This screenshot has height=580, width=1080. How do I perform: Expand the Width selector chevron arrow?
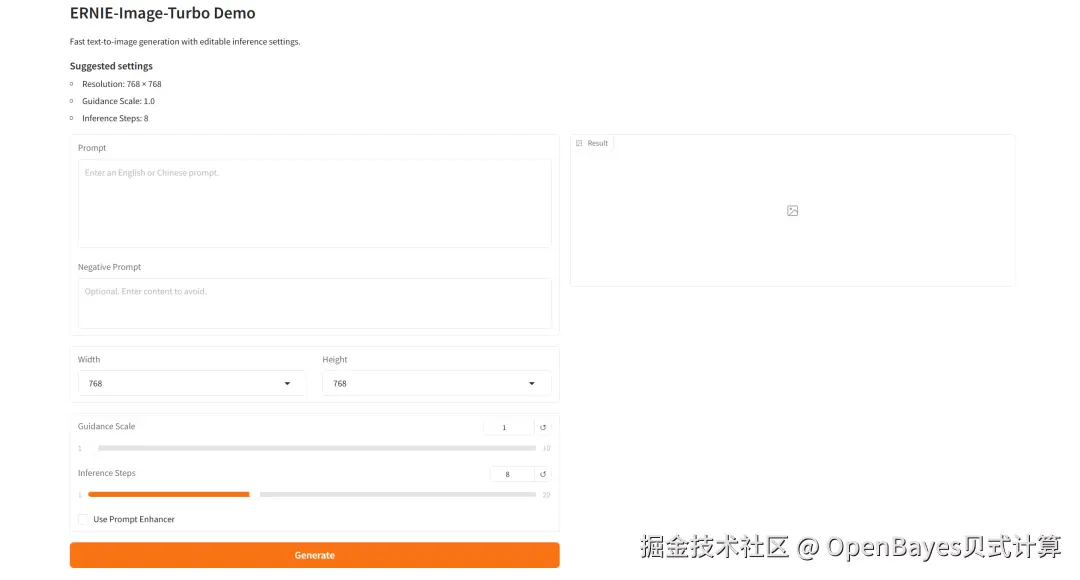click(288, 383)
